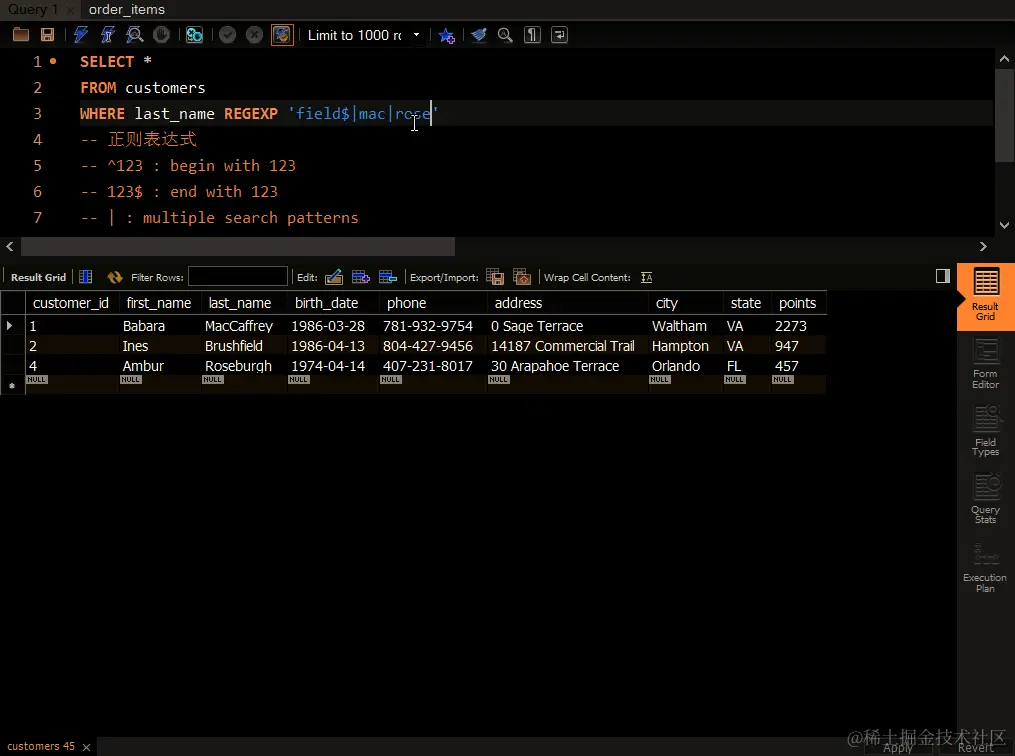Click the phone column header
This screenshot has height=756, width=1015.
(407, 303)
